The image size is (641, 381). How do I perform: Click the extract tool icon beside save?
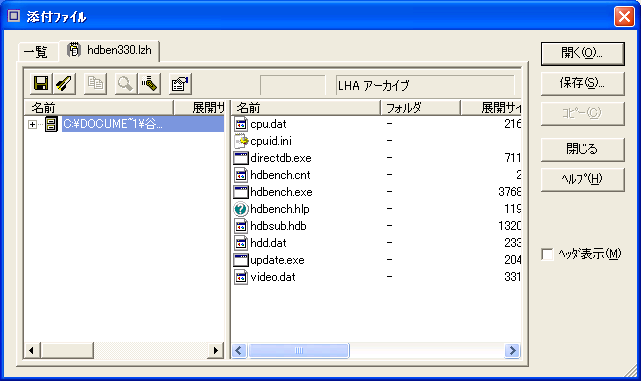tap(64, 84)
